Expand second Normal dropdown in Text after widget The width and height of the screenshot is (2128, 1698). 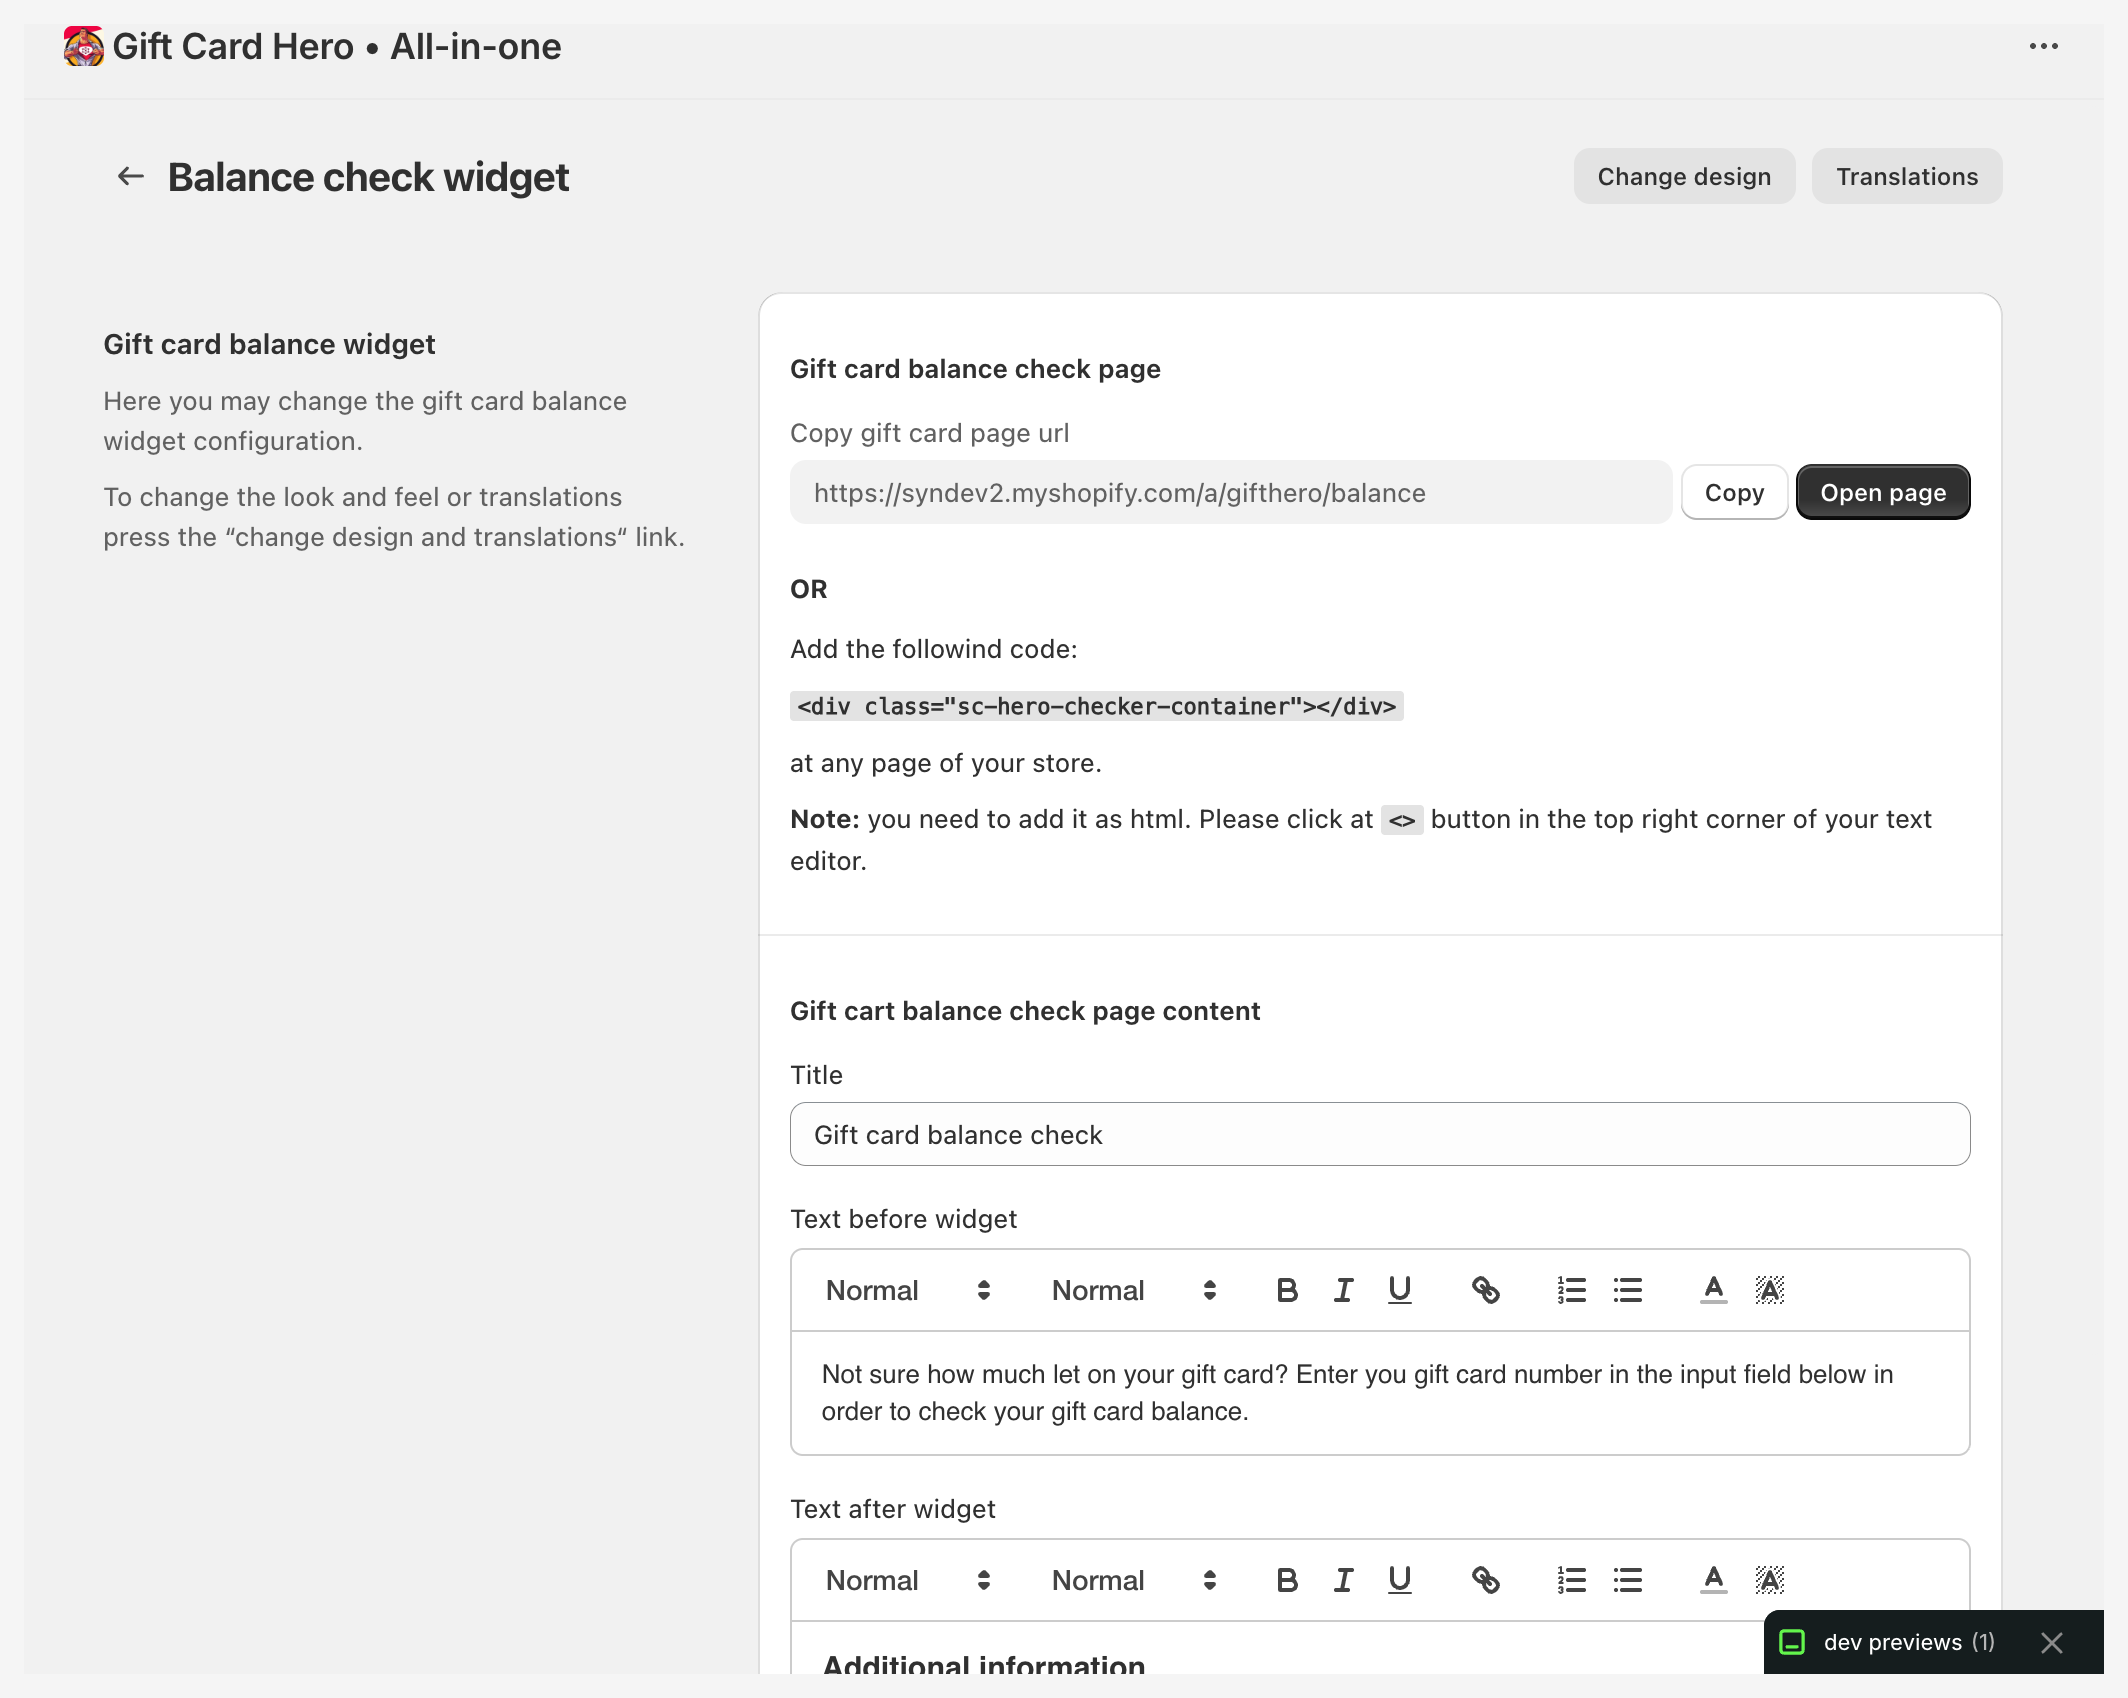pos(1133,1580)
